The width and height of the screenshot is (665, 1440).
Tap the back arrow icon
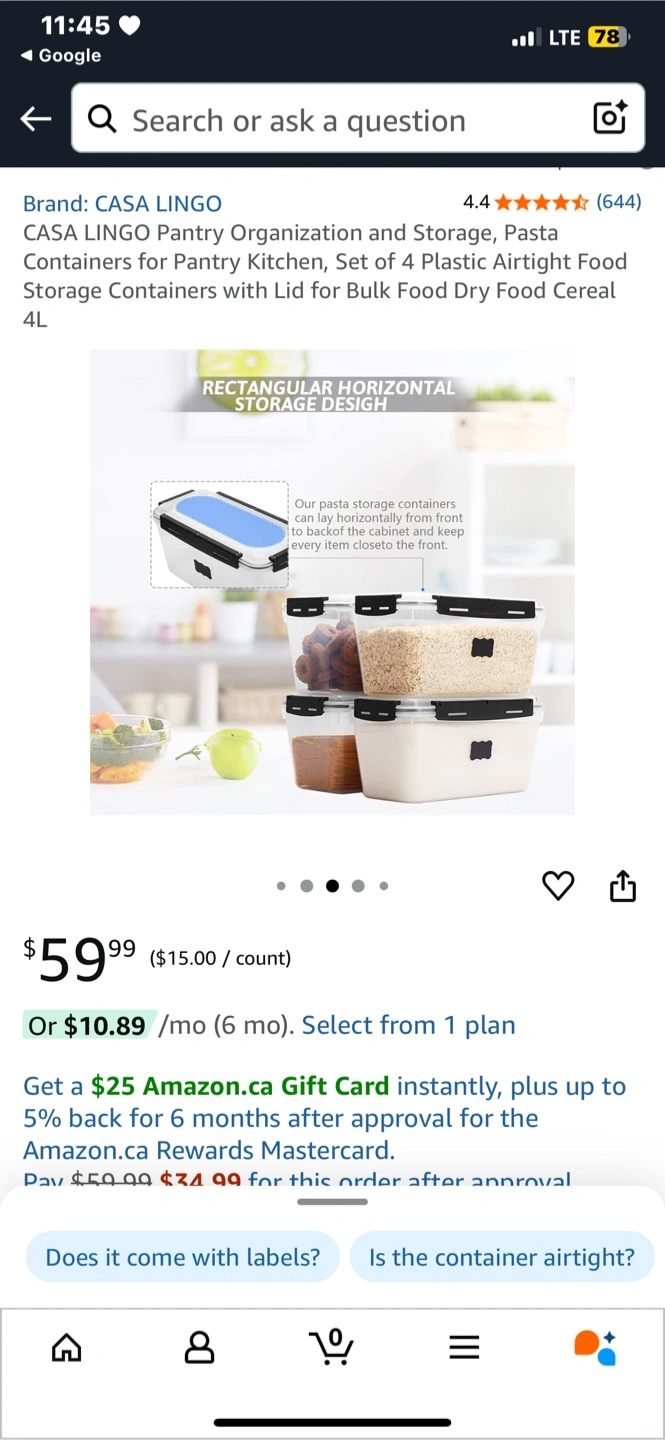(x=36, y=120)
